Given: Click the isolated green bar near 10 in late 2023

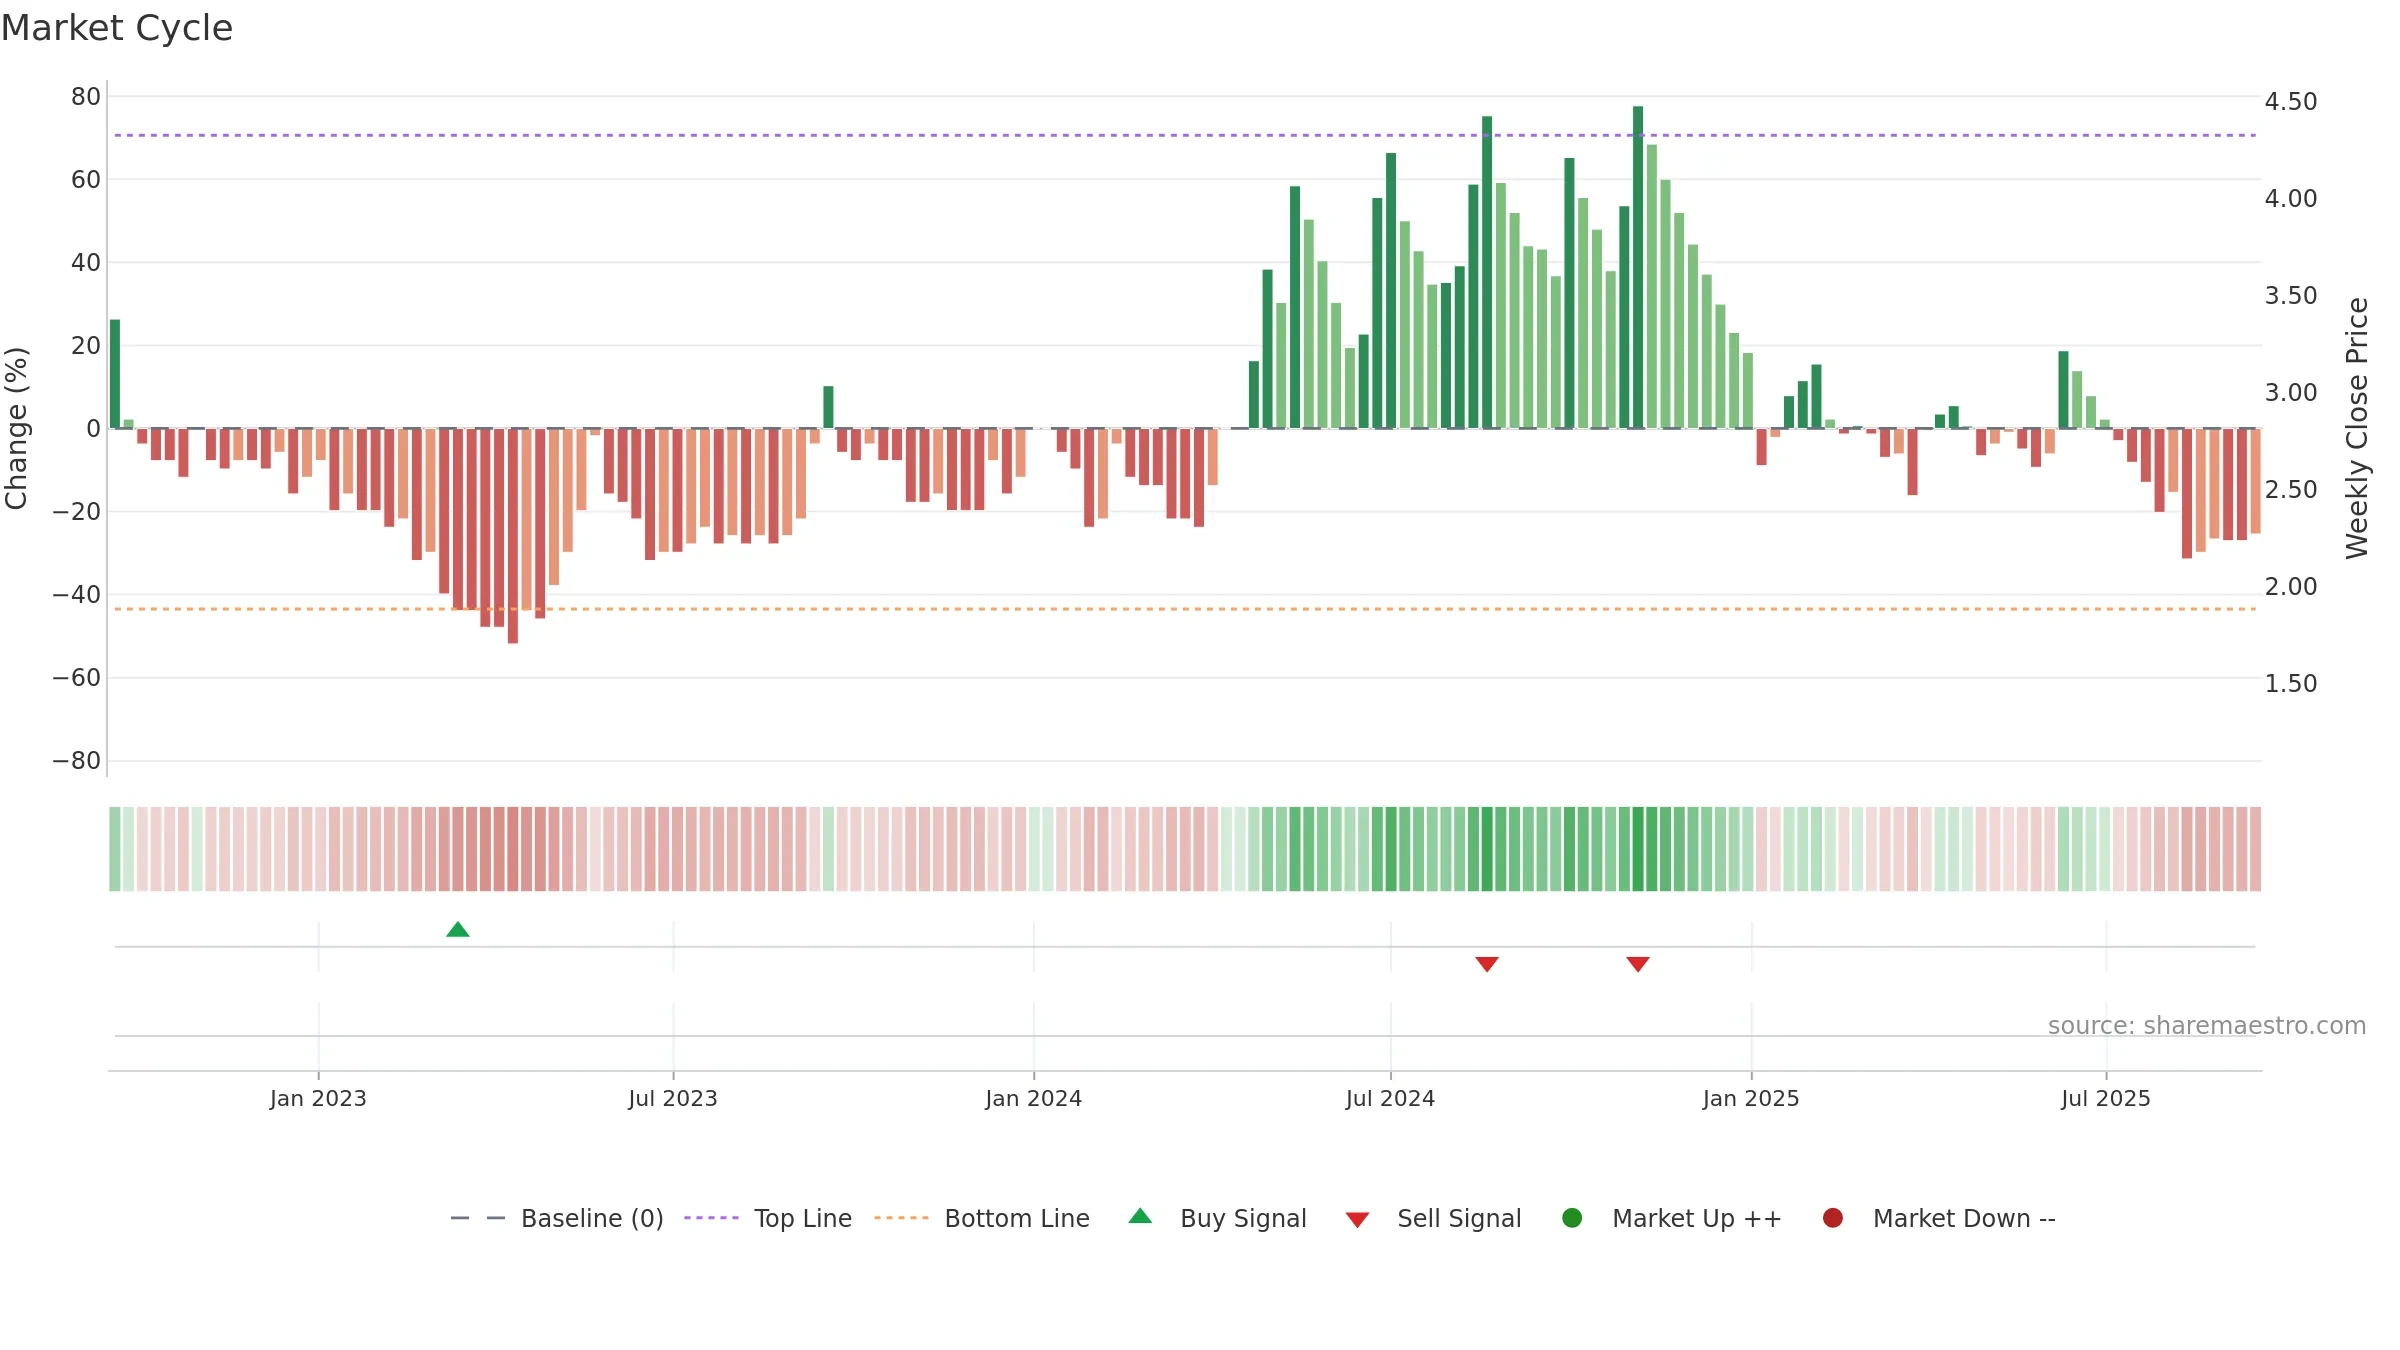Looking at the screenshot, I should coord(828,407).
